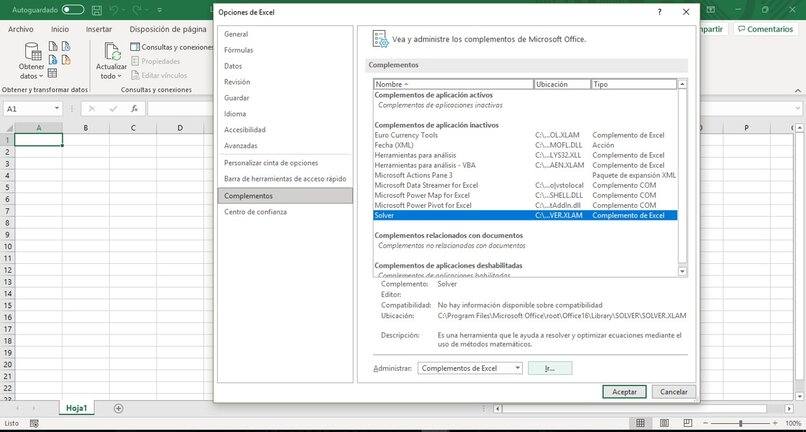Select Revisión in options sidebar
Viewport: 806px width, 432px height.
point(285,82)
